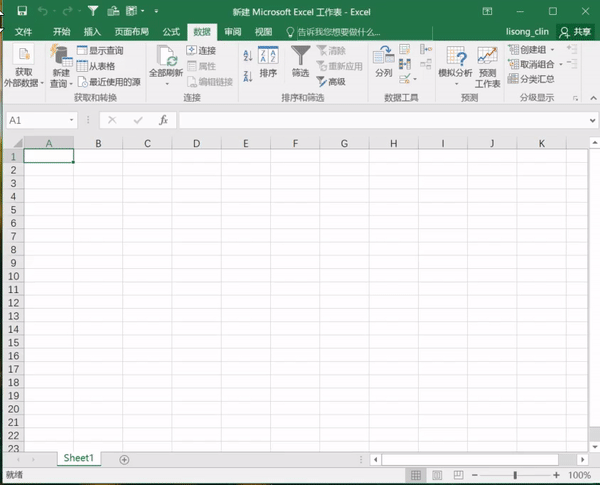This screenshot has width=600, height=485.
Task: Click the Name Box showing A1
Action: (x=37, y=120)
